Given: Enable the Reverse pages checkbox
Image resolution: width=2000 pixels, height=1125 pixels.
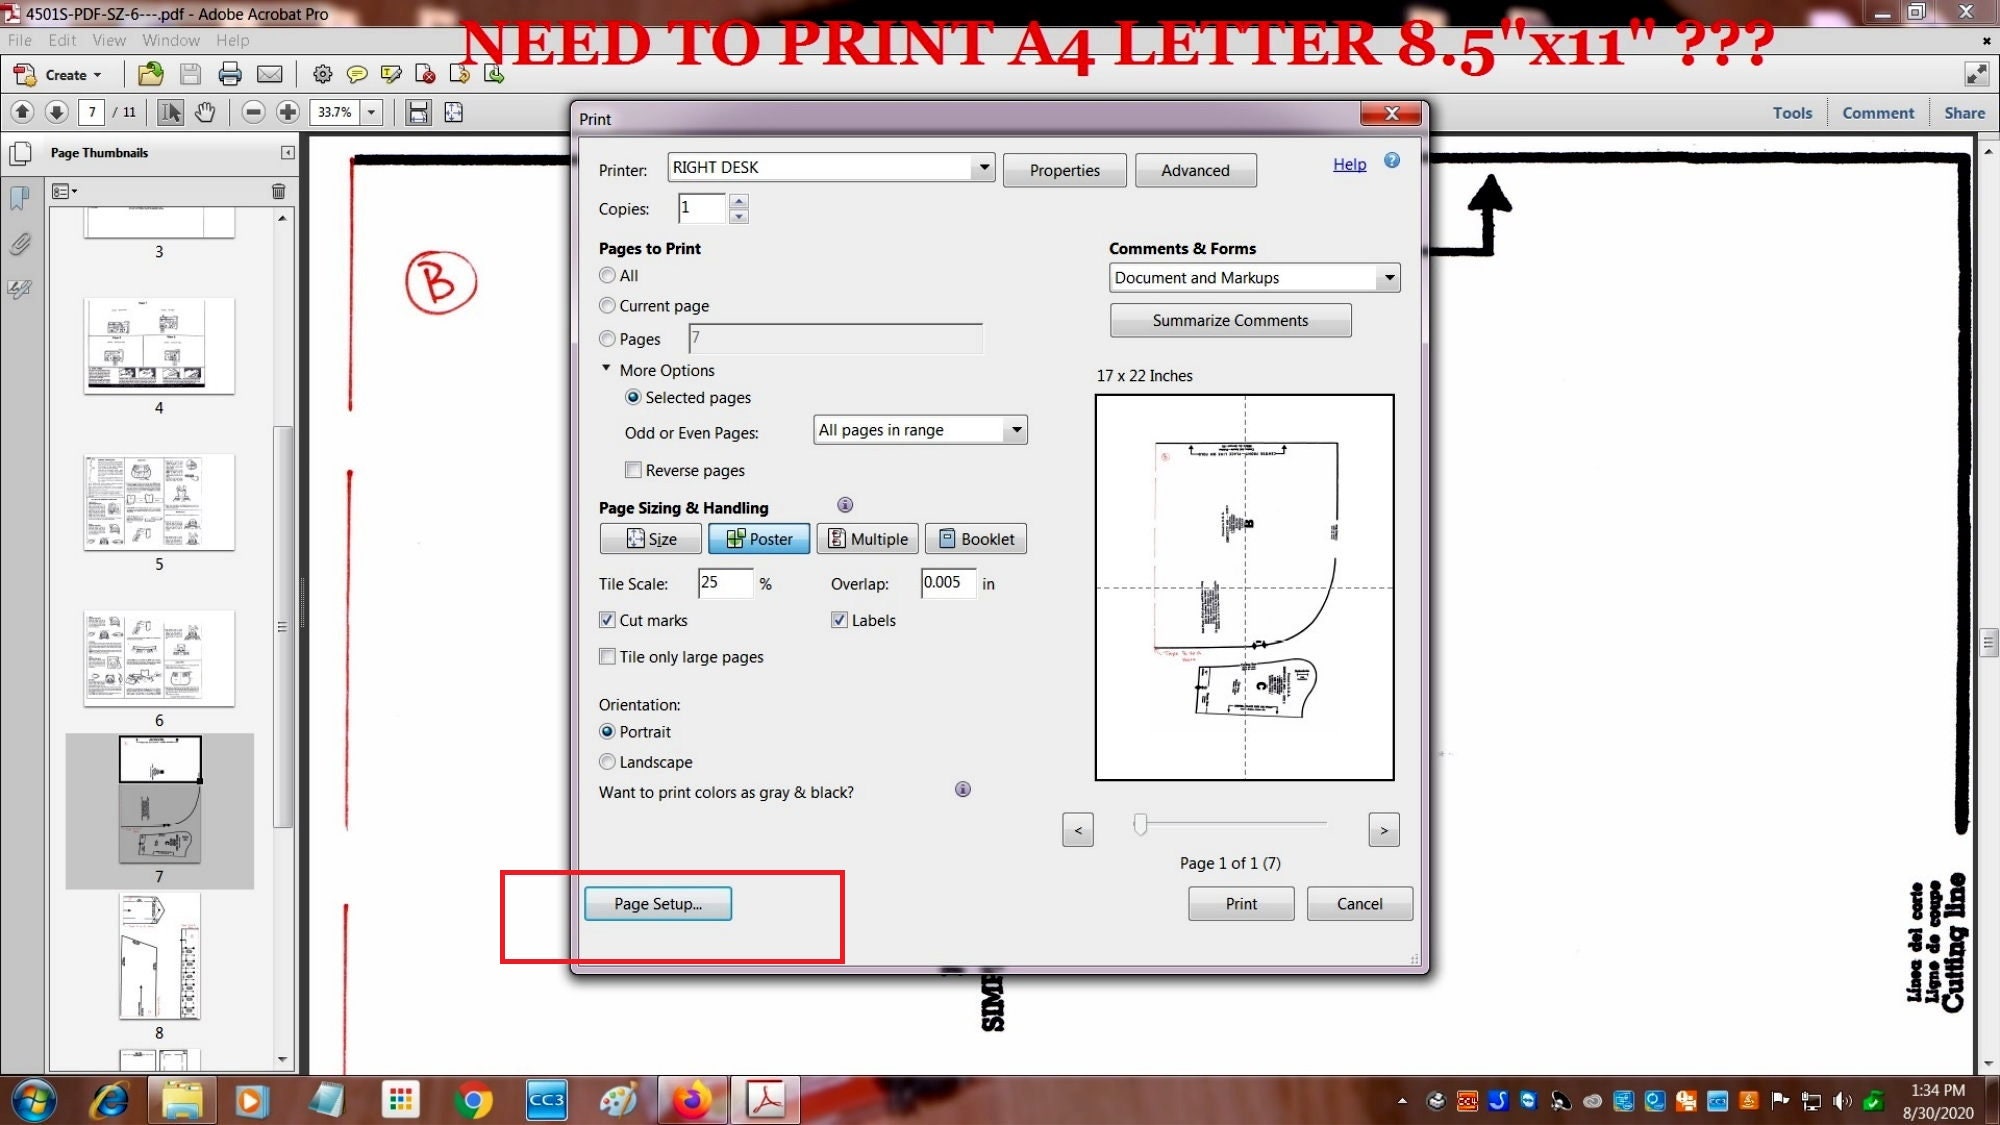Looking at the screenshot, I should click(x=633, y=470).
